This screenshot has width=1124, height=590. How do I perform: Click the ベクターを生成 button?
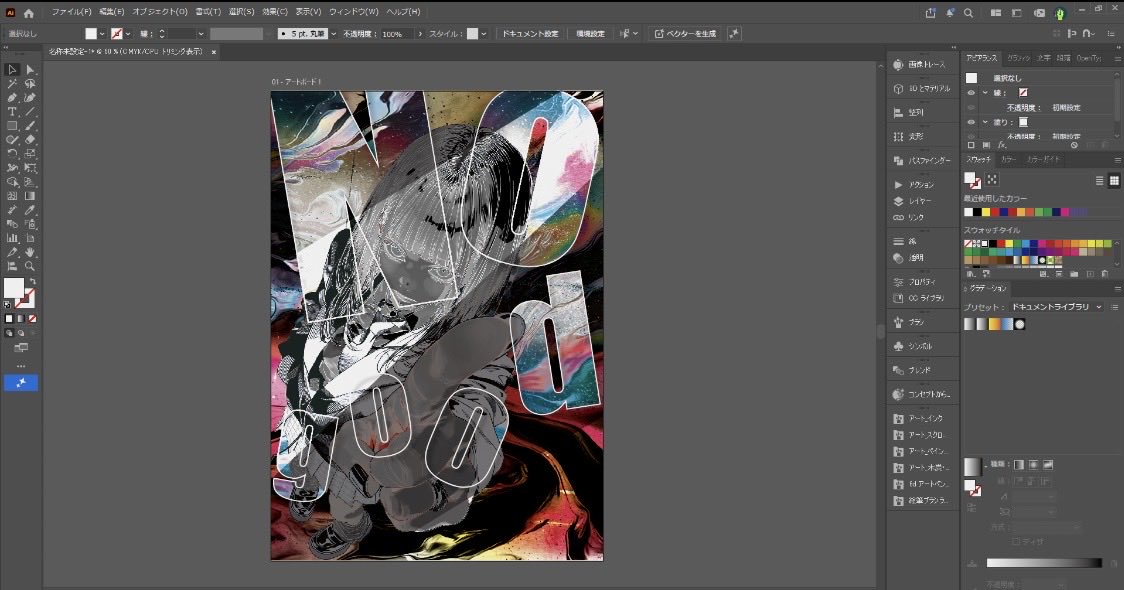(685, 34)
